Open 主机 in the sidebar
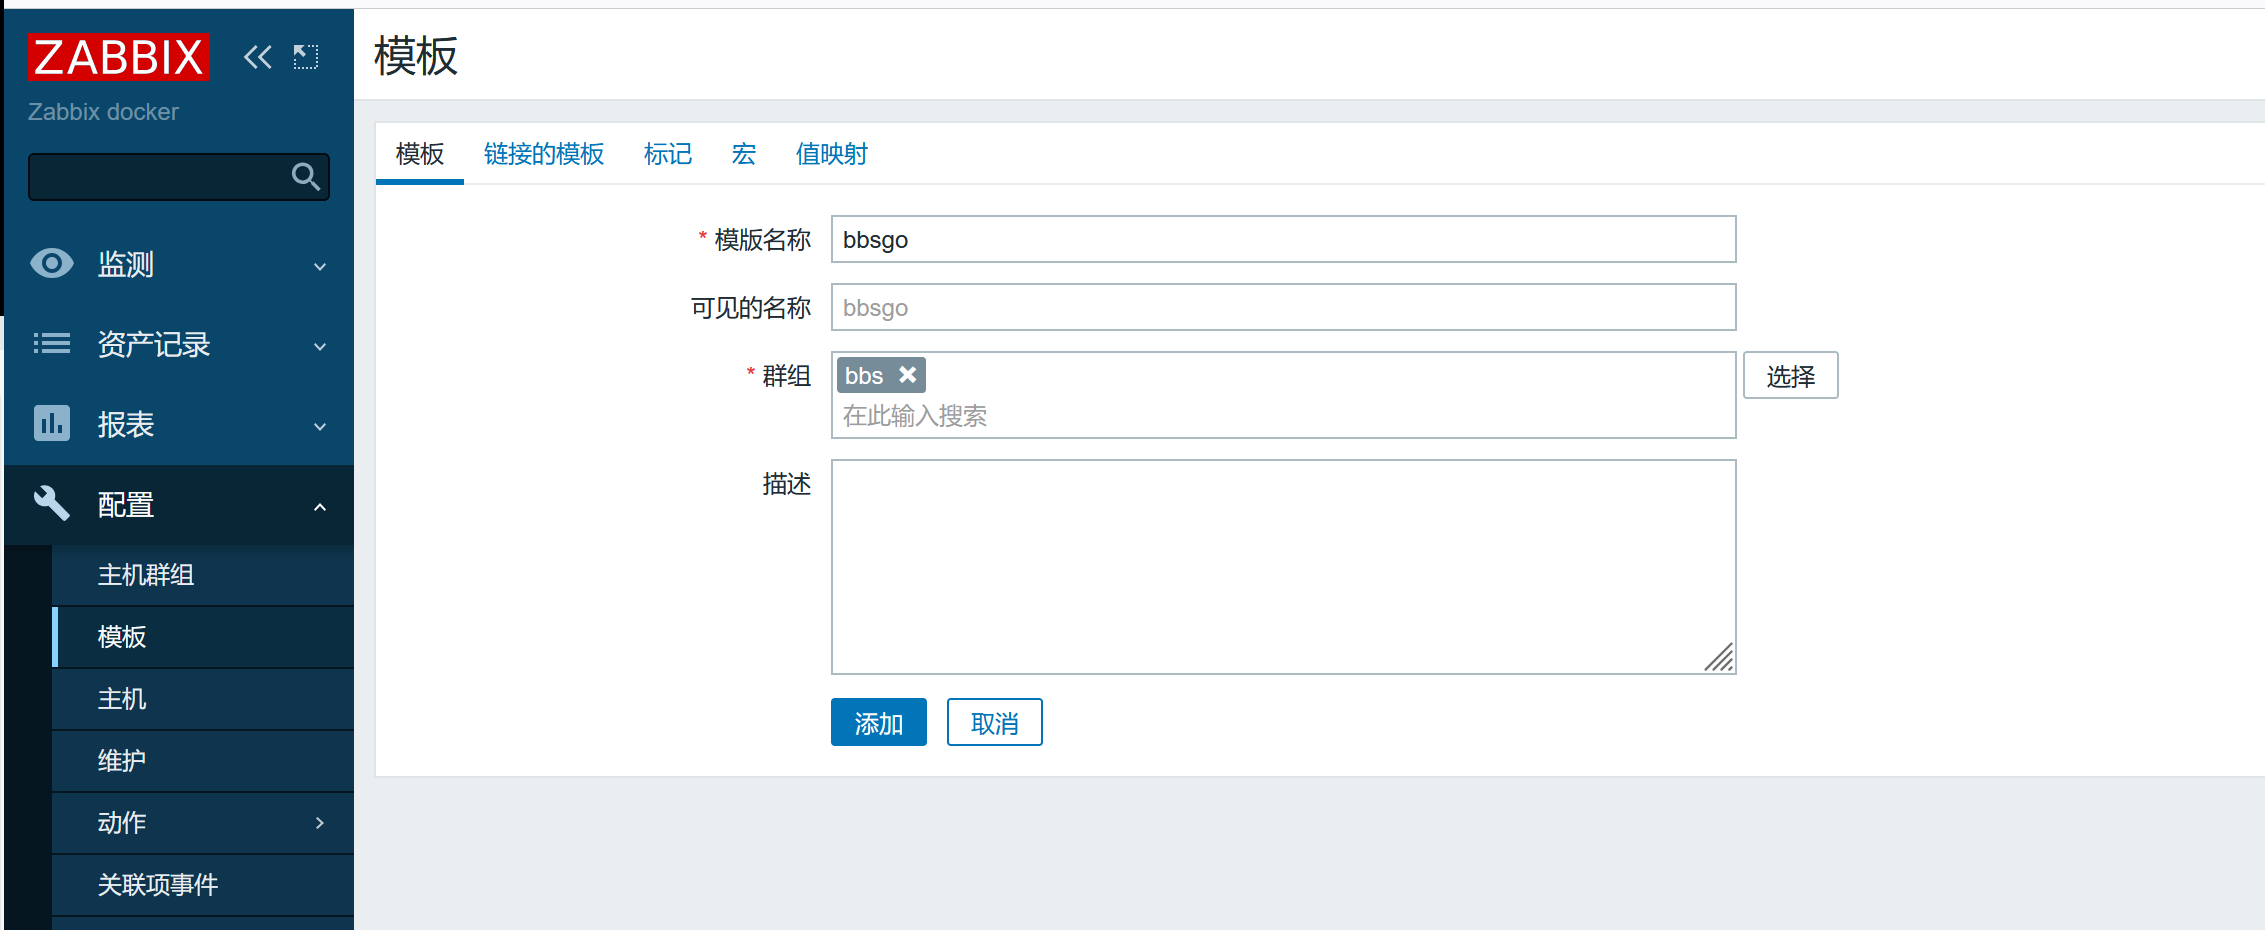Screen dimensions: 2265x930 (203, 699)
